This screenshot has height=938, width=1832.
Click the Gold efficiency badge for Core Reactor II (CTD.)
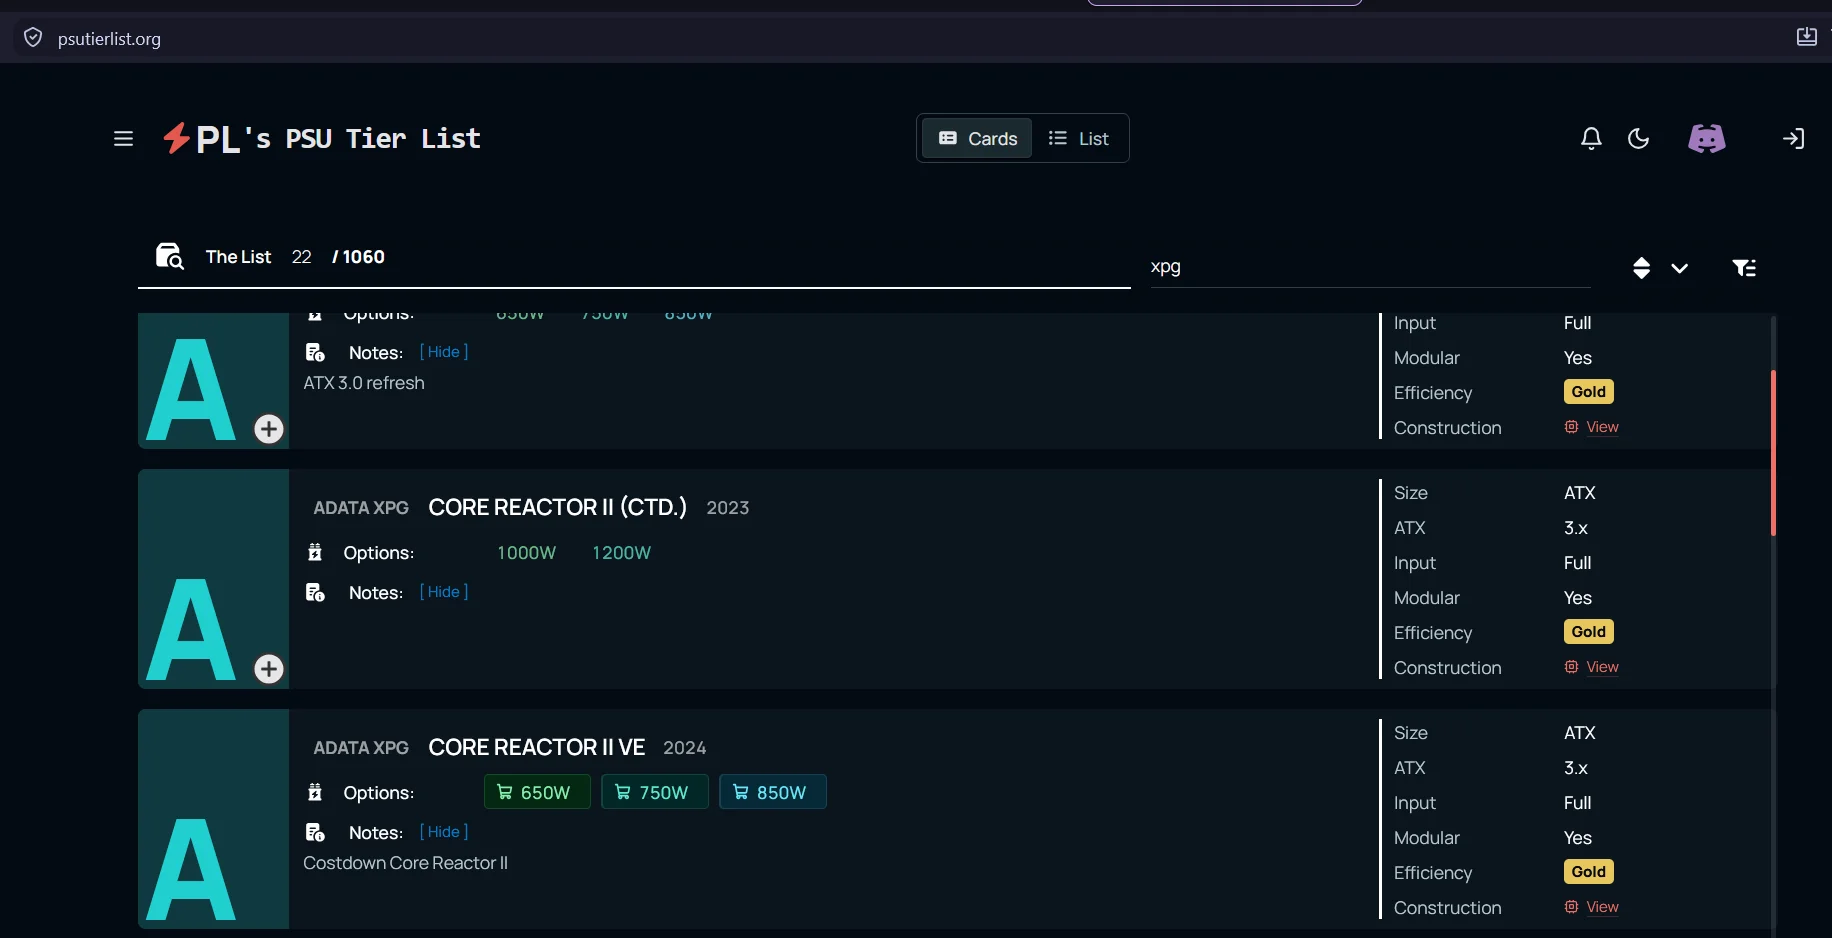coord(1589,632)
